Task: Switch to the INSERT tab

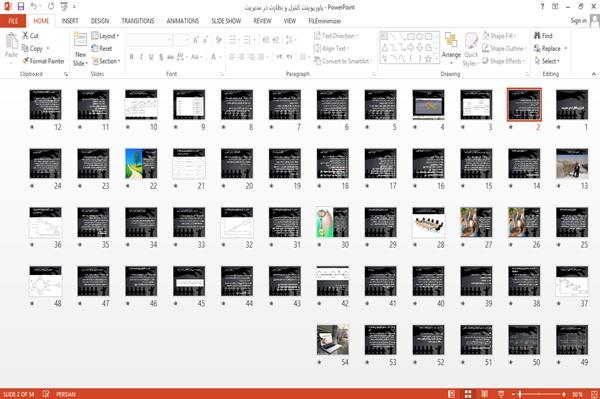Action: pyautogui.click(x=70, y=21)
